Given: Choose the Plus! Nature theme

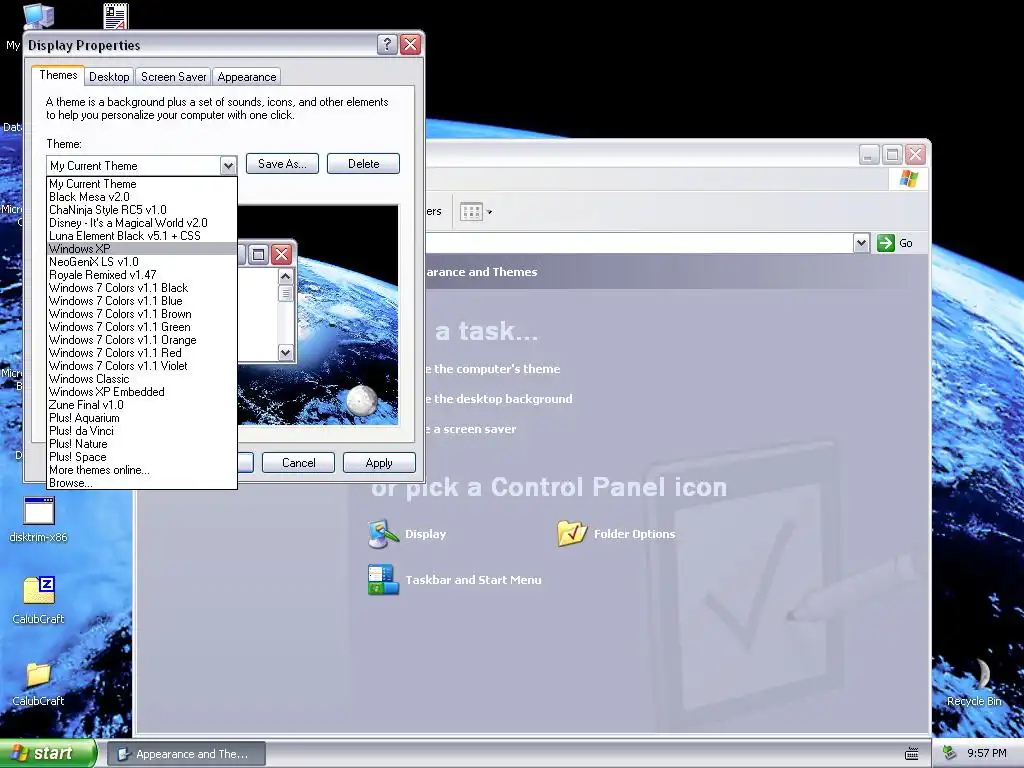Looking at the screenshot, I should tap(142, 444).
